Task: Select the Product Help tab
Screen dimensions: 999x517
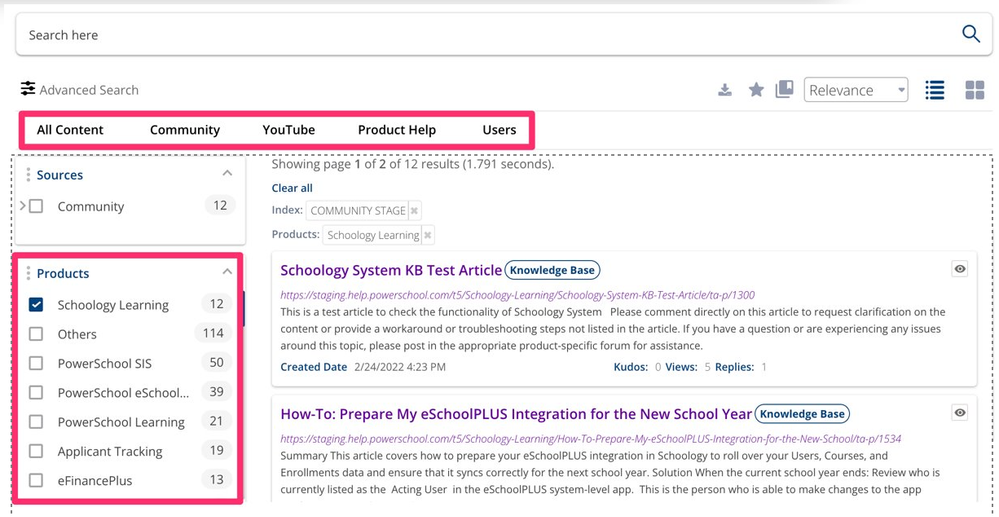Action: pyautogui.click(x=397, y=130)
